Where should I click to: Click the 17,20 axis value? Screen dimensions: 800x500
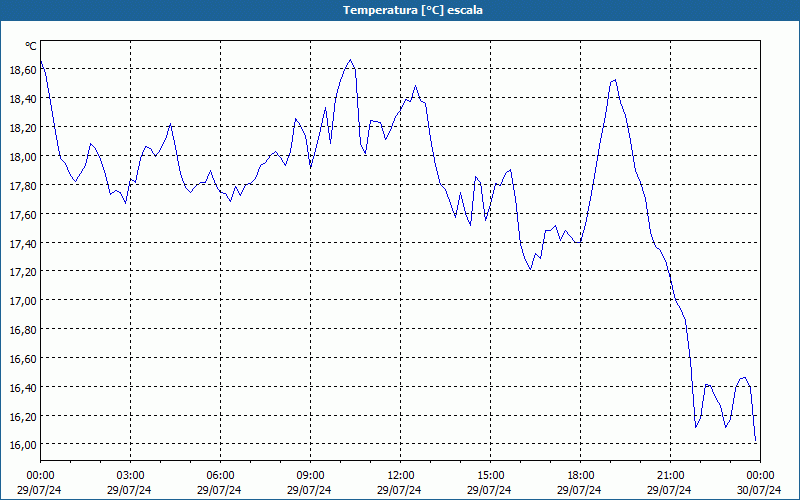[23, 272]
